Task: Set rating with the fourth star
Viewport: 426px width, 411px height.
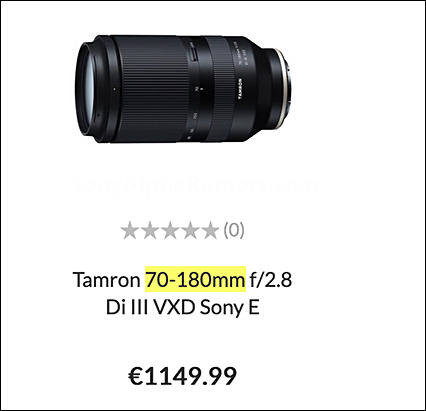Action: pos(190,230)
